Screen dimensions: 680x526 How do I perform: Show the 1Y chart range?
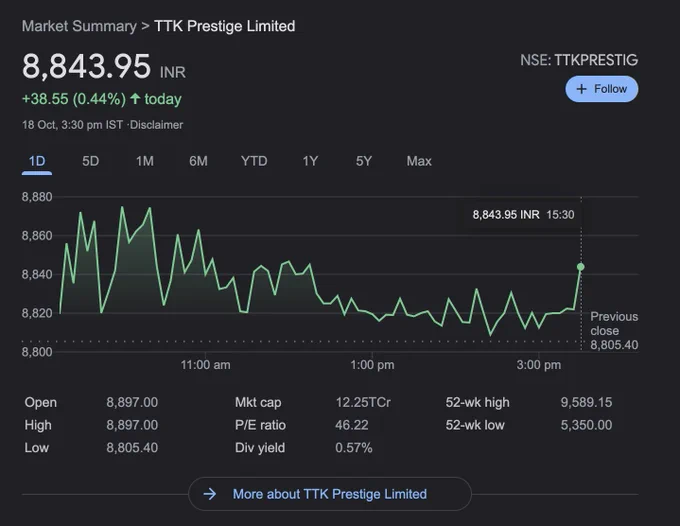coord(310,161)
